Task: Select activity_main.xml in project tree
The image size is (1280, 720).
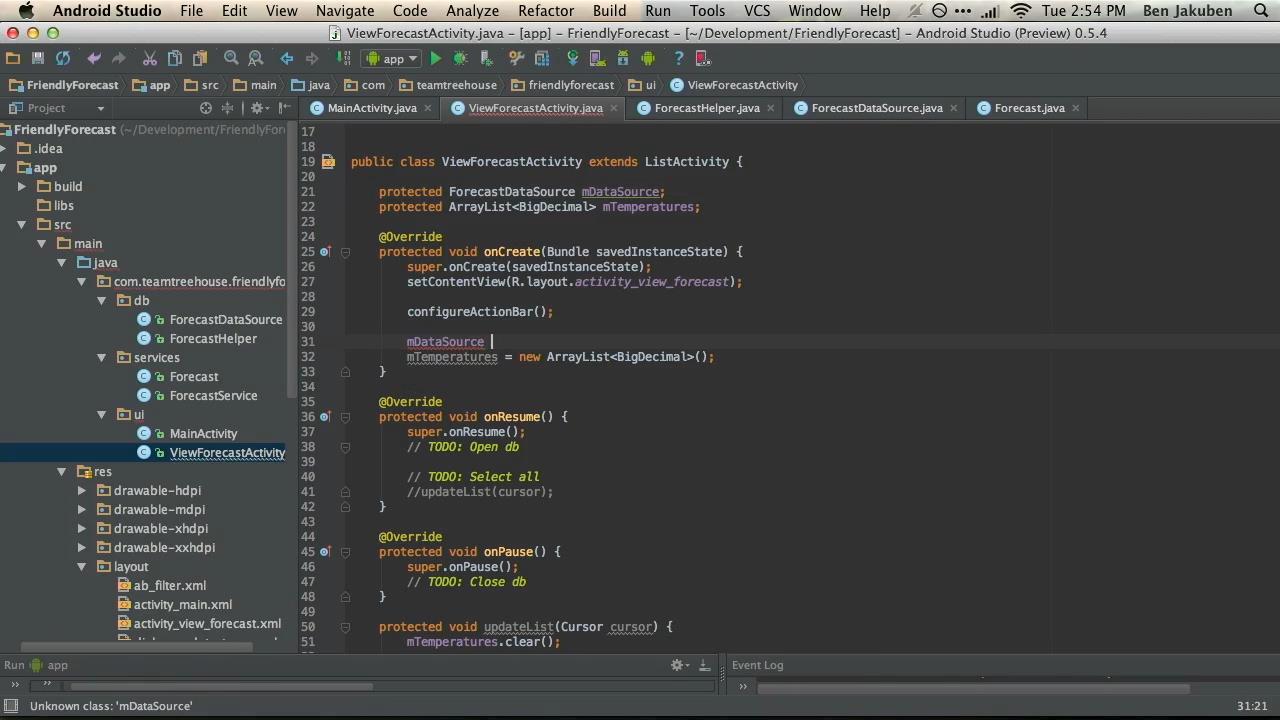Action: 183,605
